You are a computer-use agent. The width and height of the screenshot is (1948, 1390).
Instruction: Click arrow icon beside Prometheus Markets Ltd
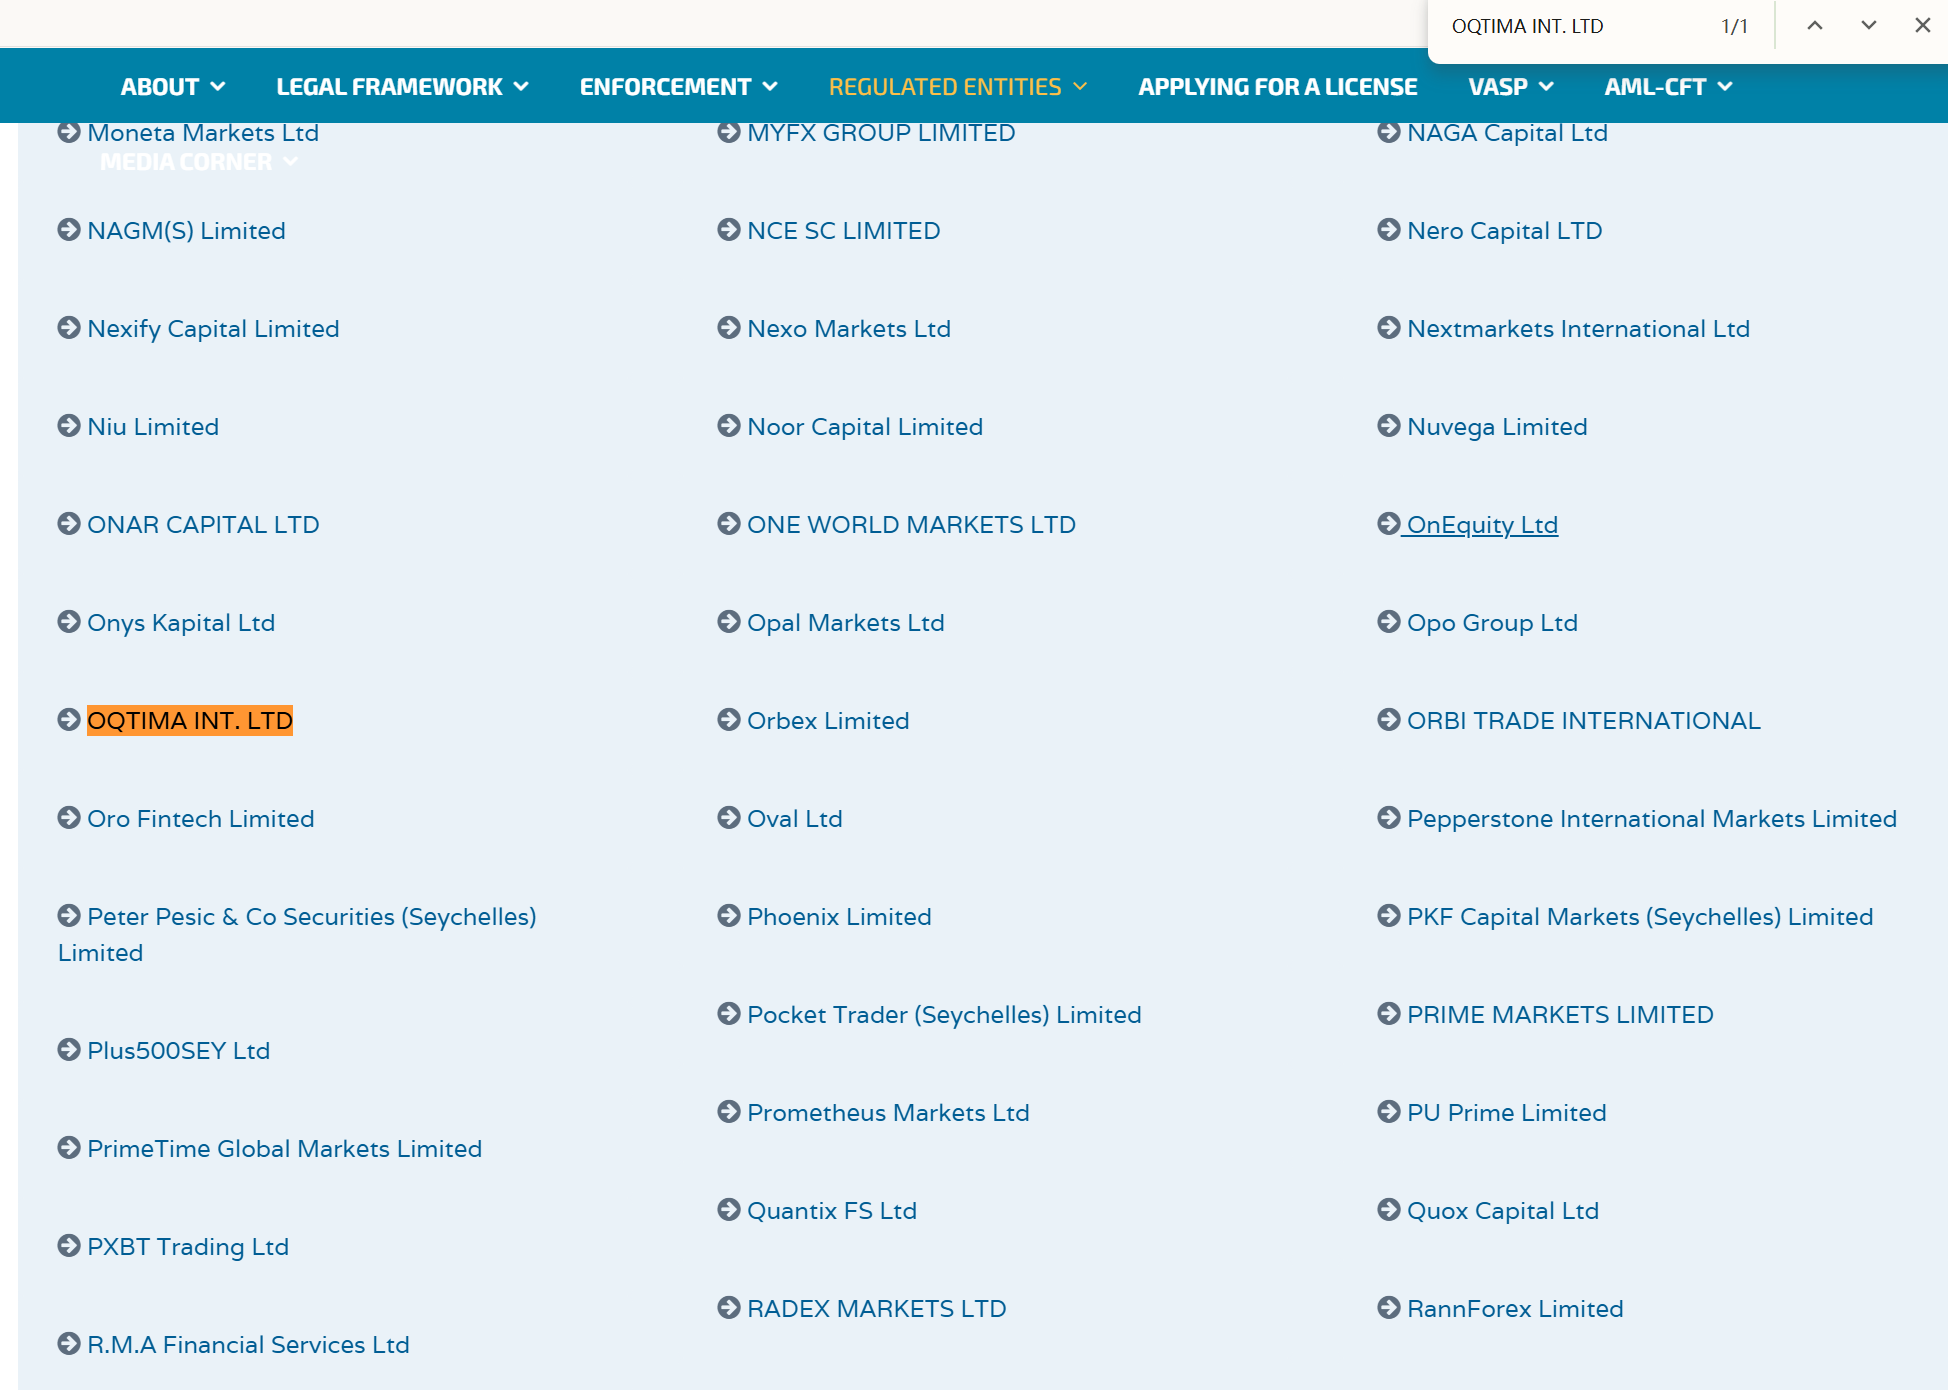[729, 1112]
